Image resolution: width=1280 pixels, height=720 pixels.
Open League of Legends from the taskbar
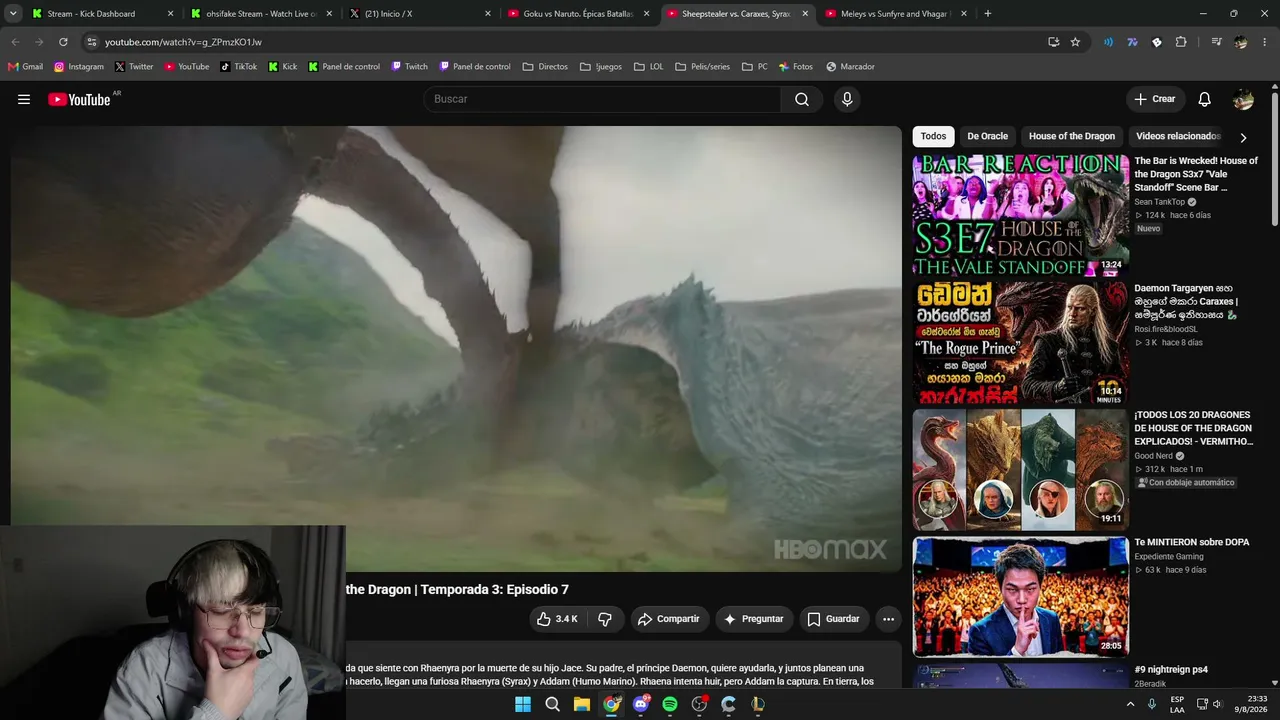tap(758, 704)
